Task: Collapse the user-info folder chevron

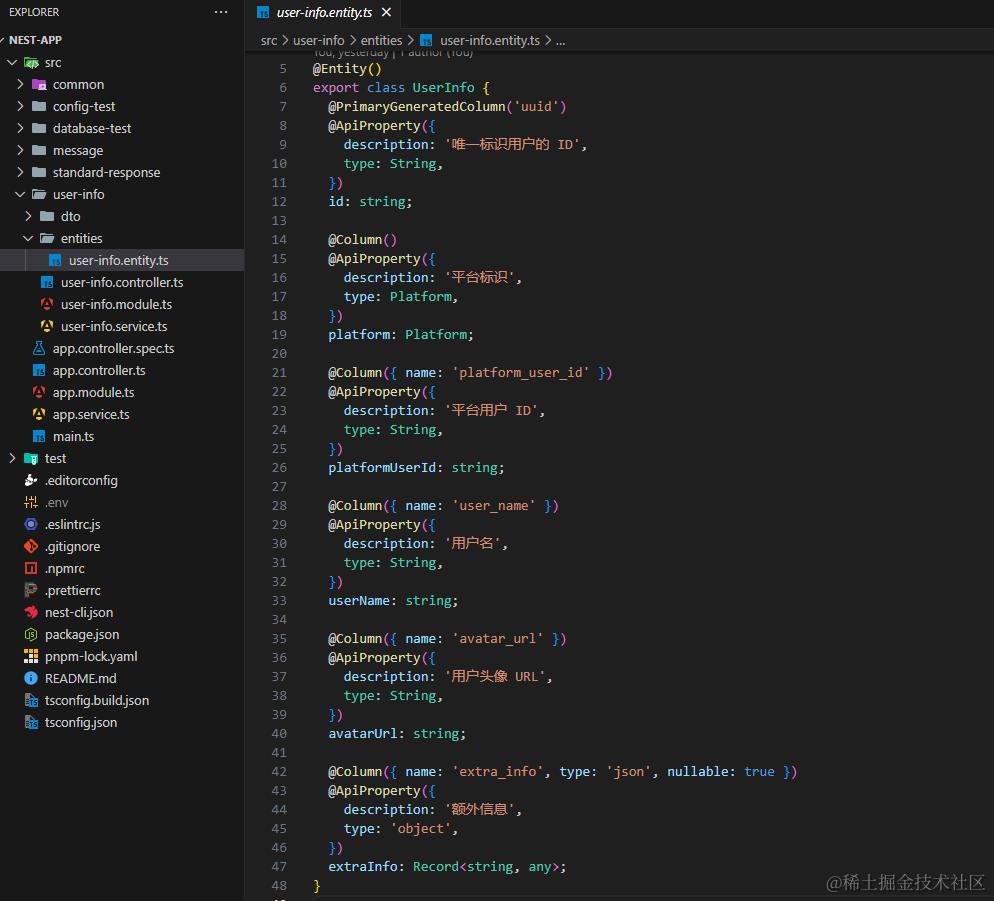Action: pyautogui.click(x=20, y=194)
